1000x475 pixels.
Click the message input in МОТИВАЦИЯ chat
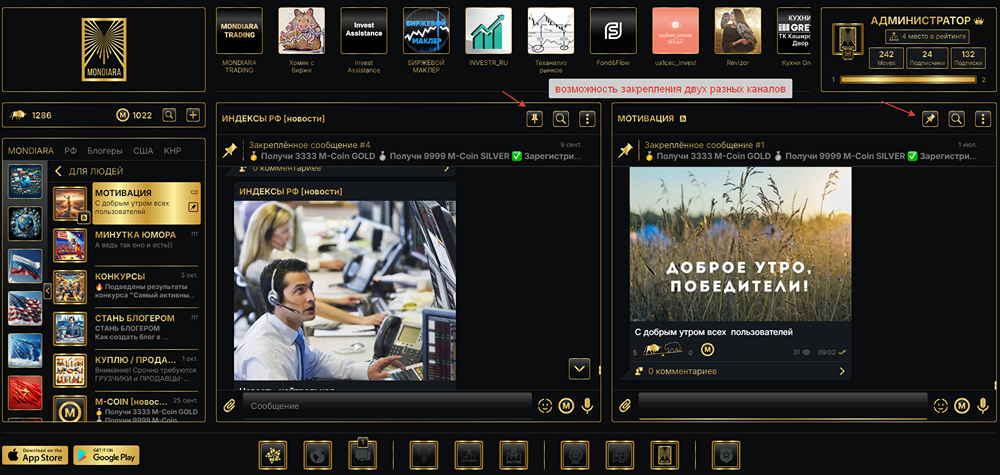point(783,406)
